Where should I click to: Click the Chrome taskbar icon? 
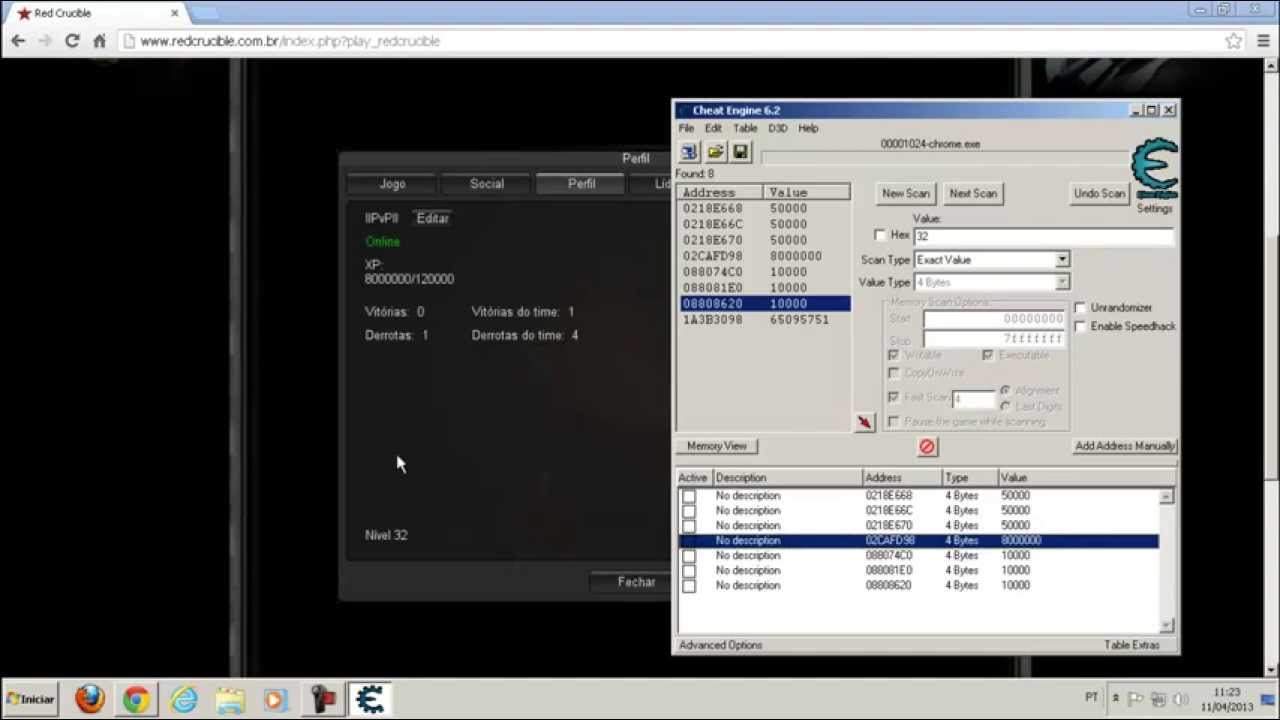[136, 699]
